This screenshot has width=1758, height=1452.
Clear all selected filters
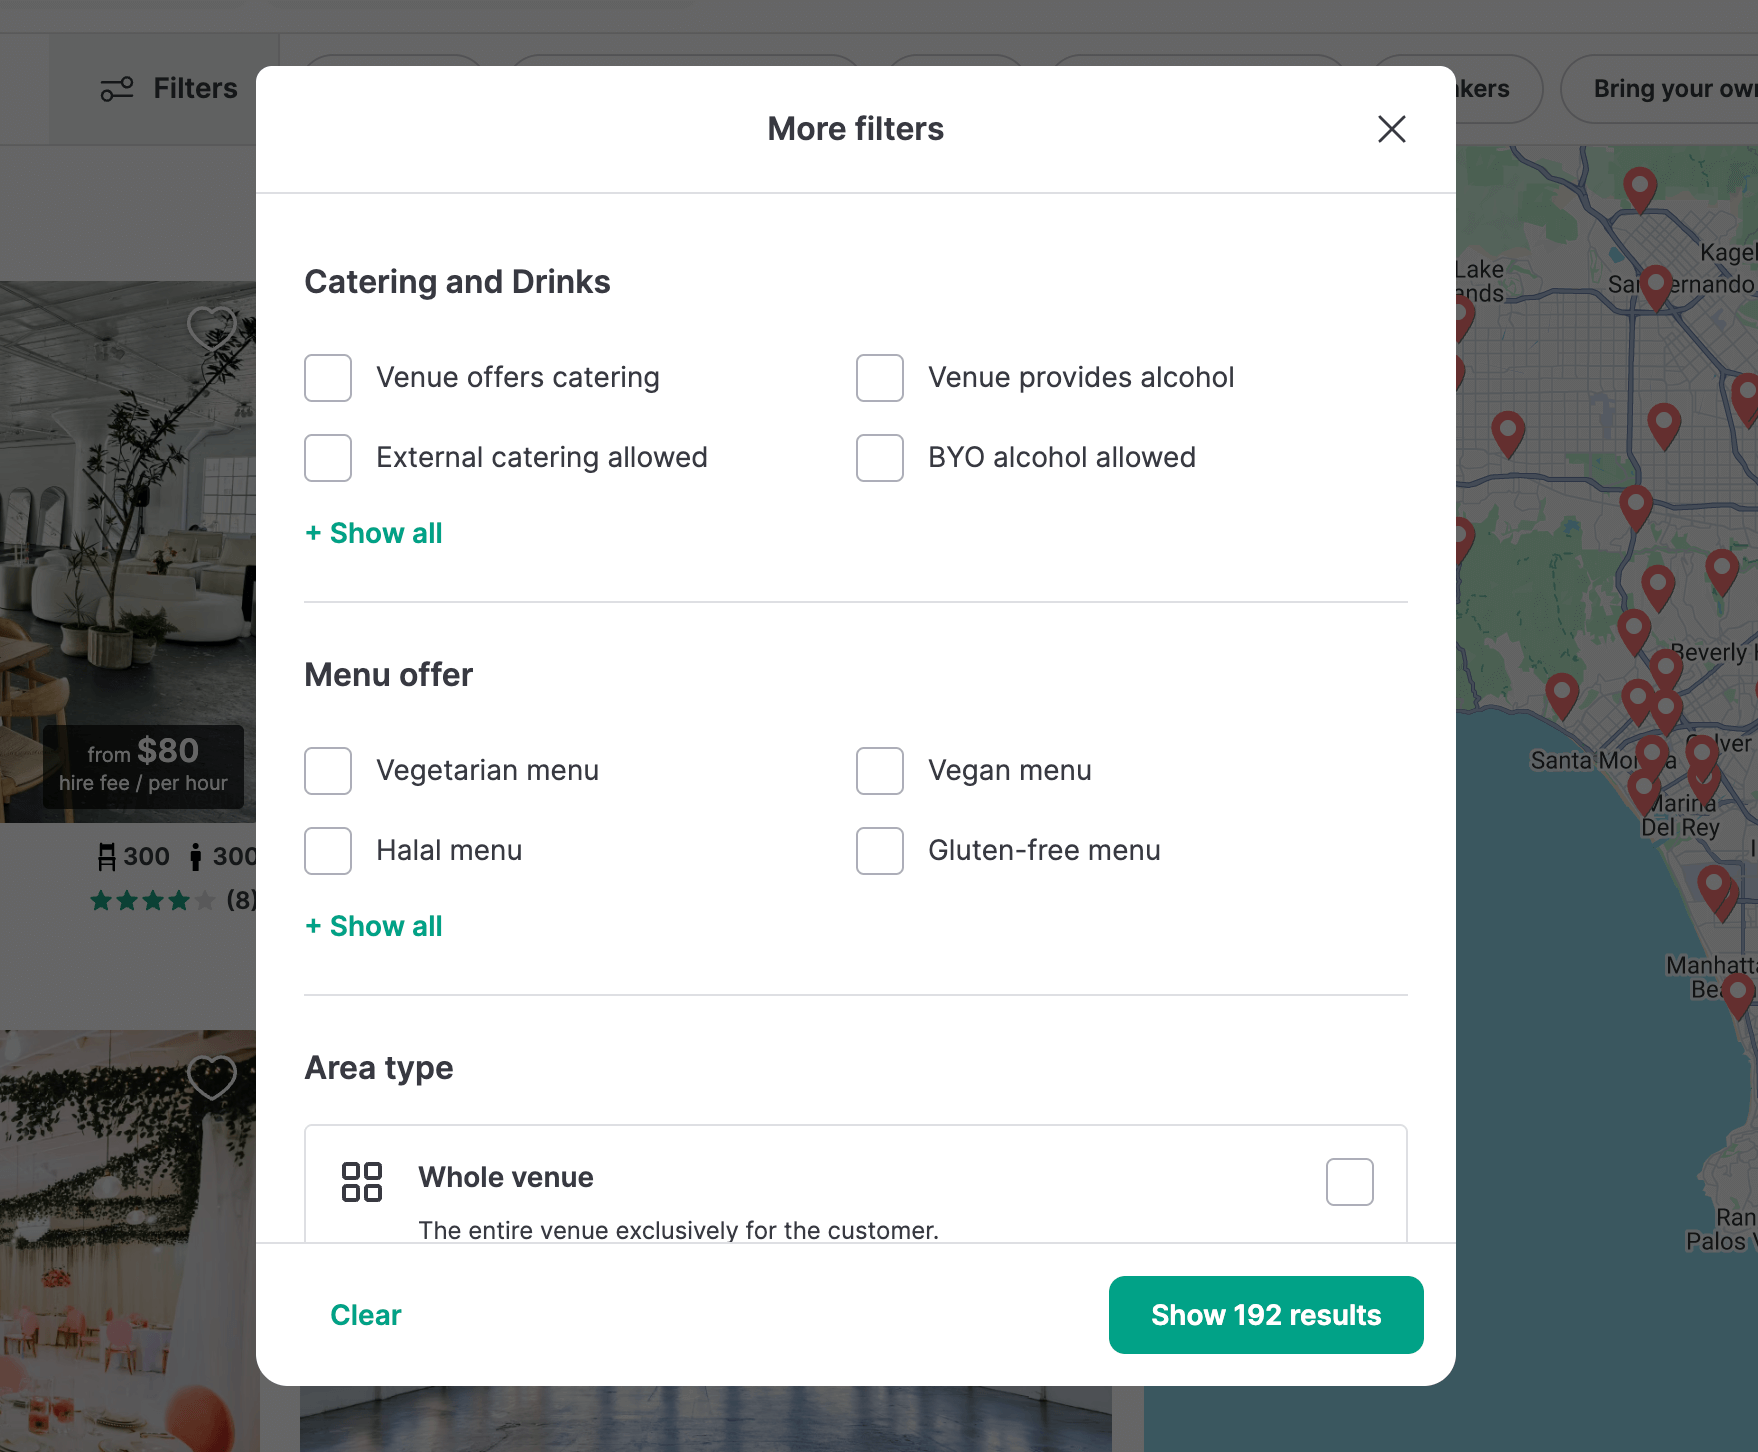[x=365, y=1315]
